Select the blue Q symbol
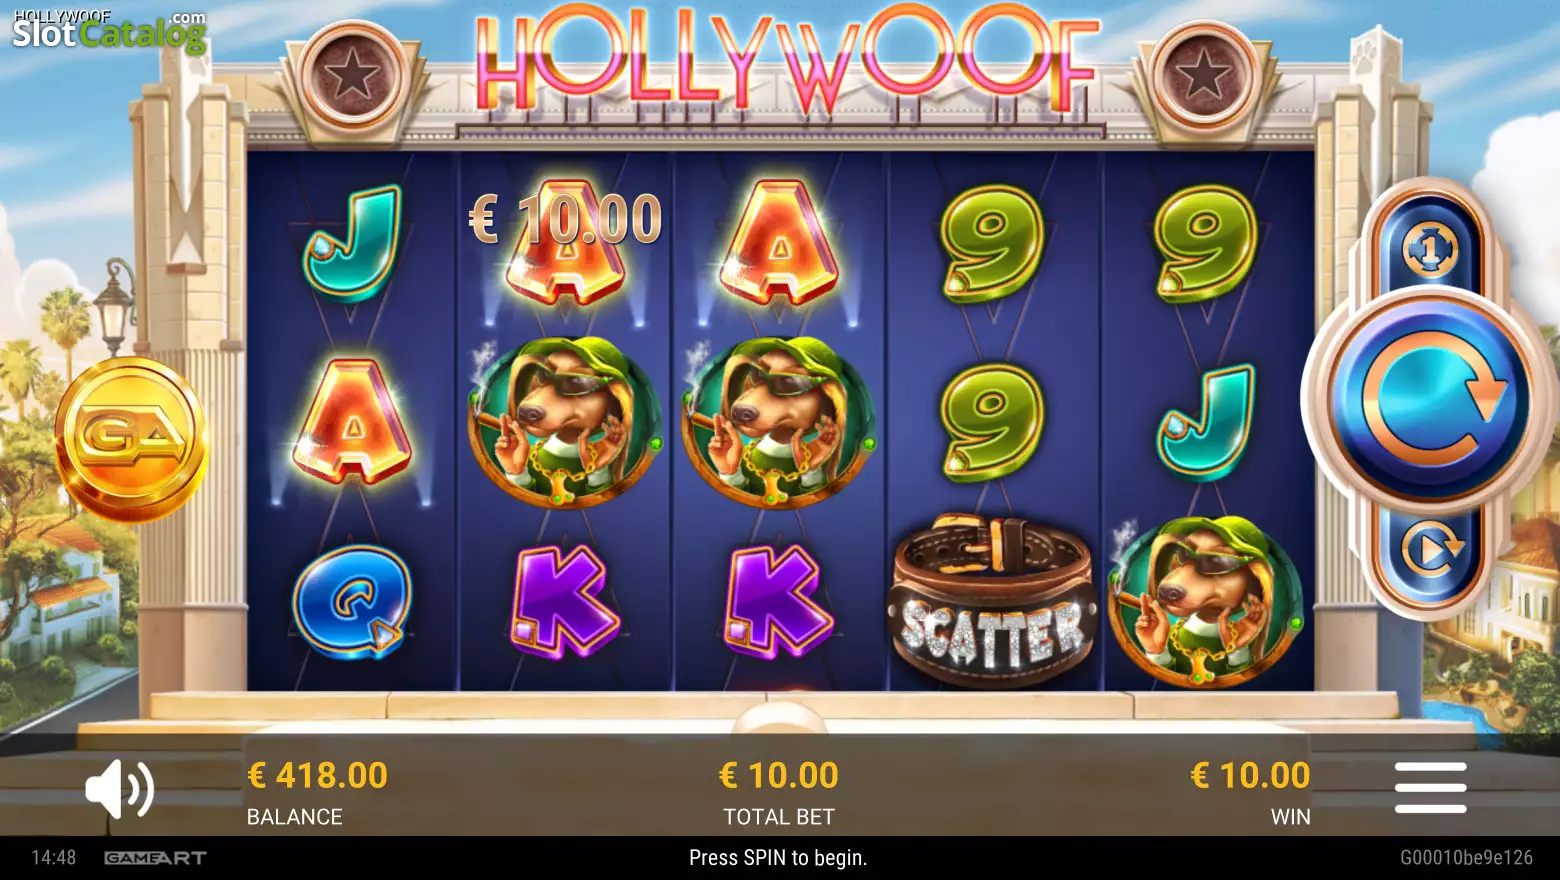The width and height of the screenshot is (1560, 880). coord(351,601)
